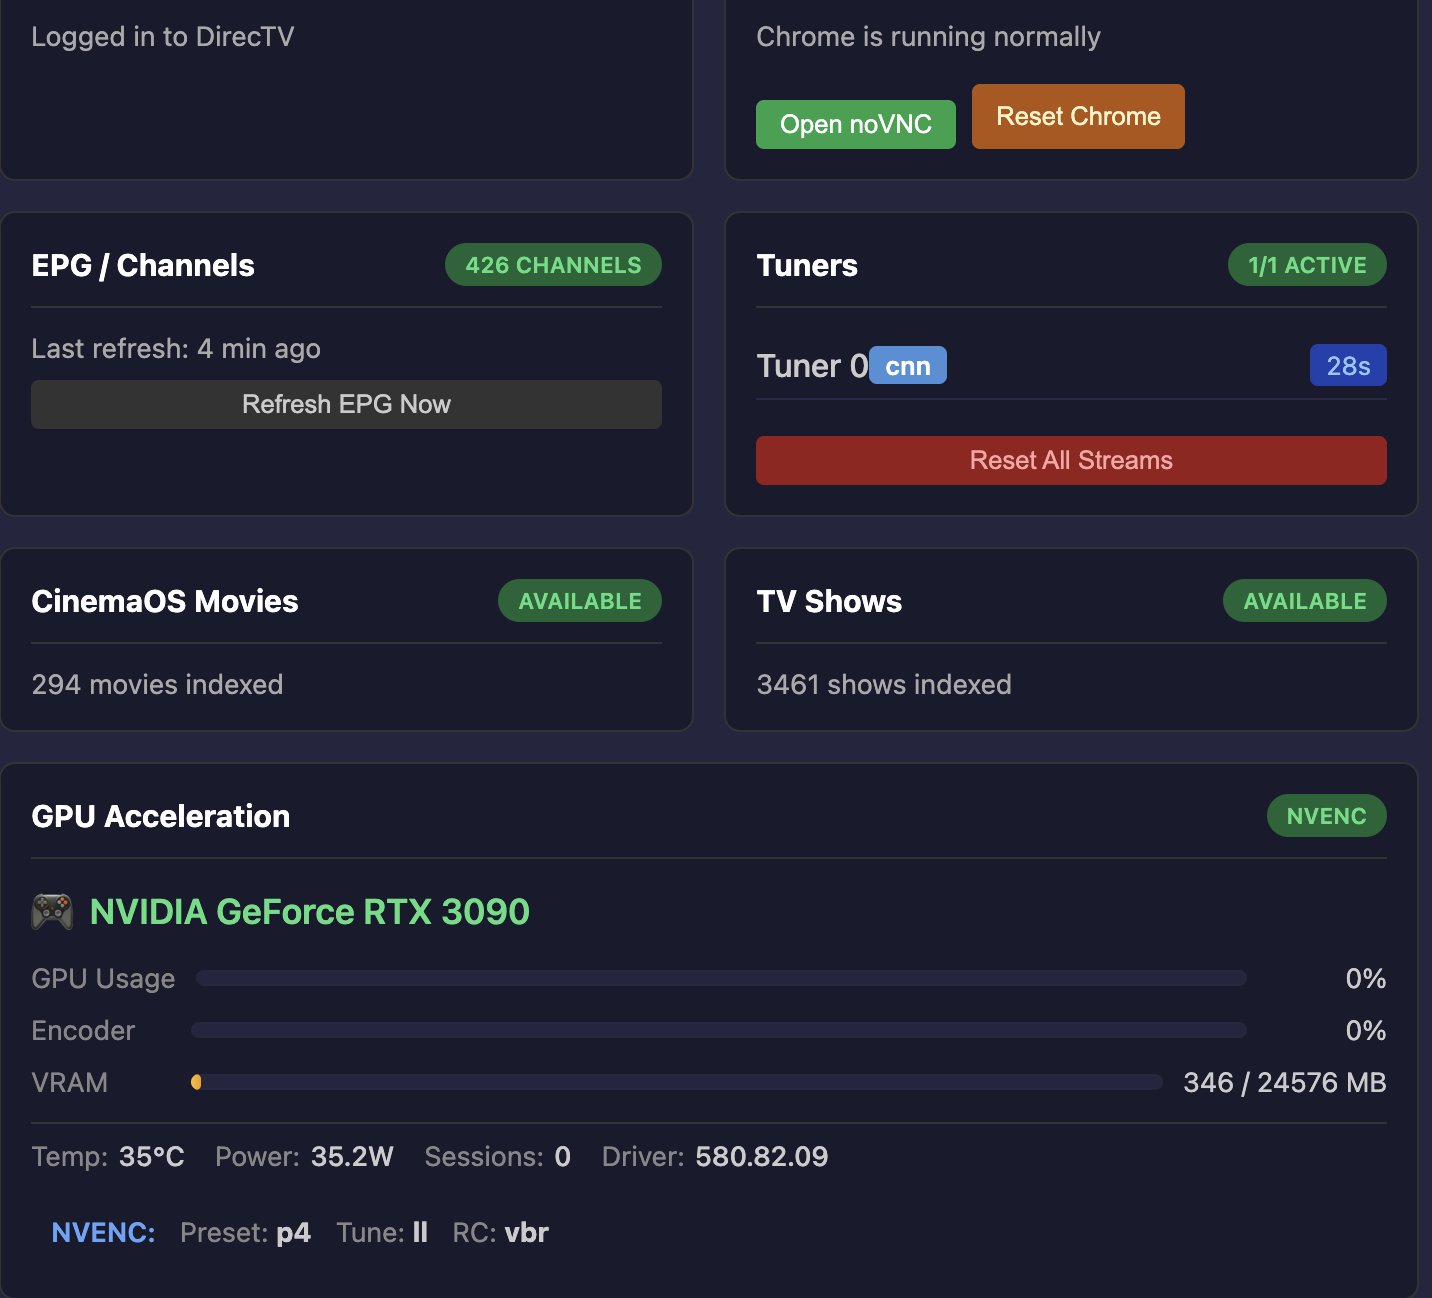Viewport: 1432px width, 1298px height.
Task: Open noVNC viewer
Action: (x=855, y=125)
